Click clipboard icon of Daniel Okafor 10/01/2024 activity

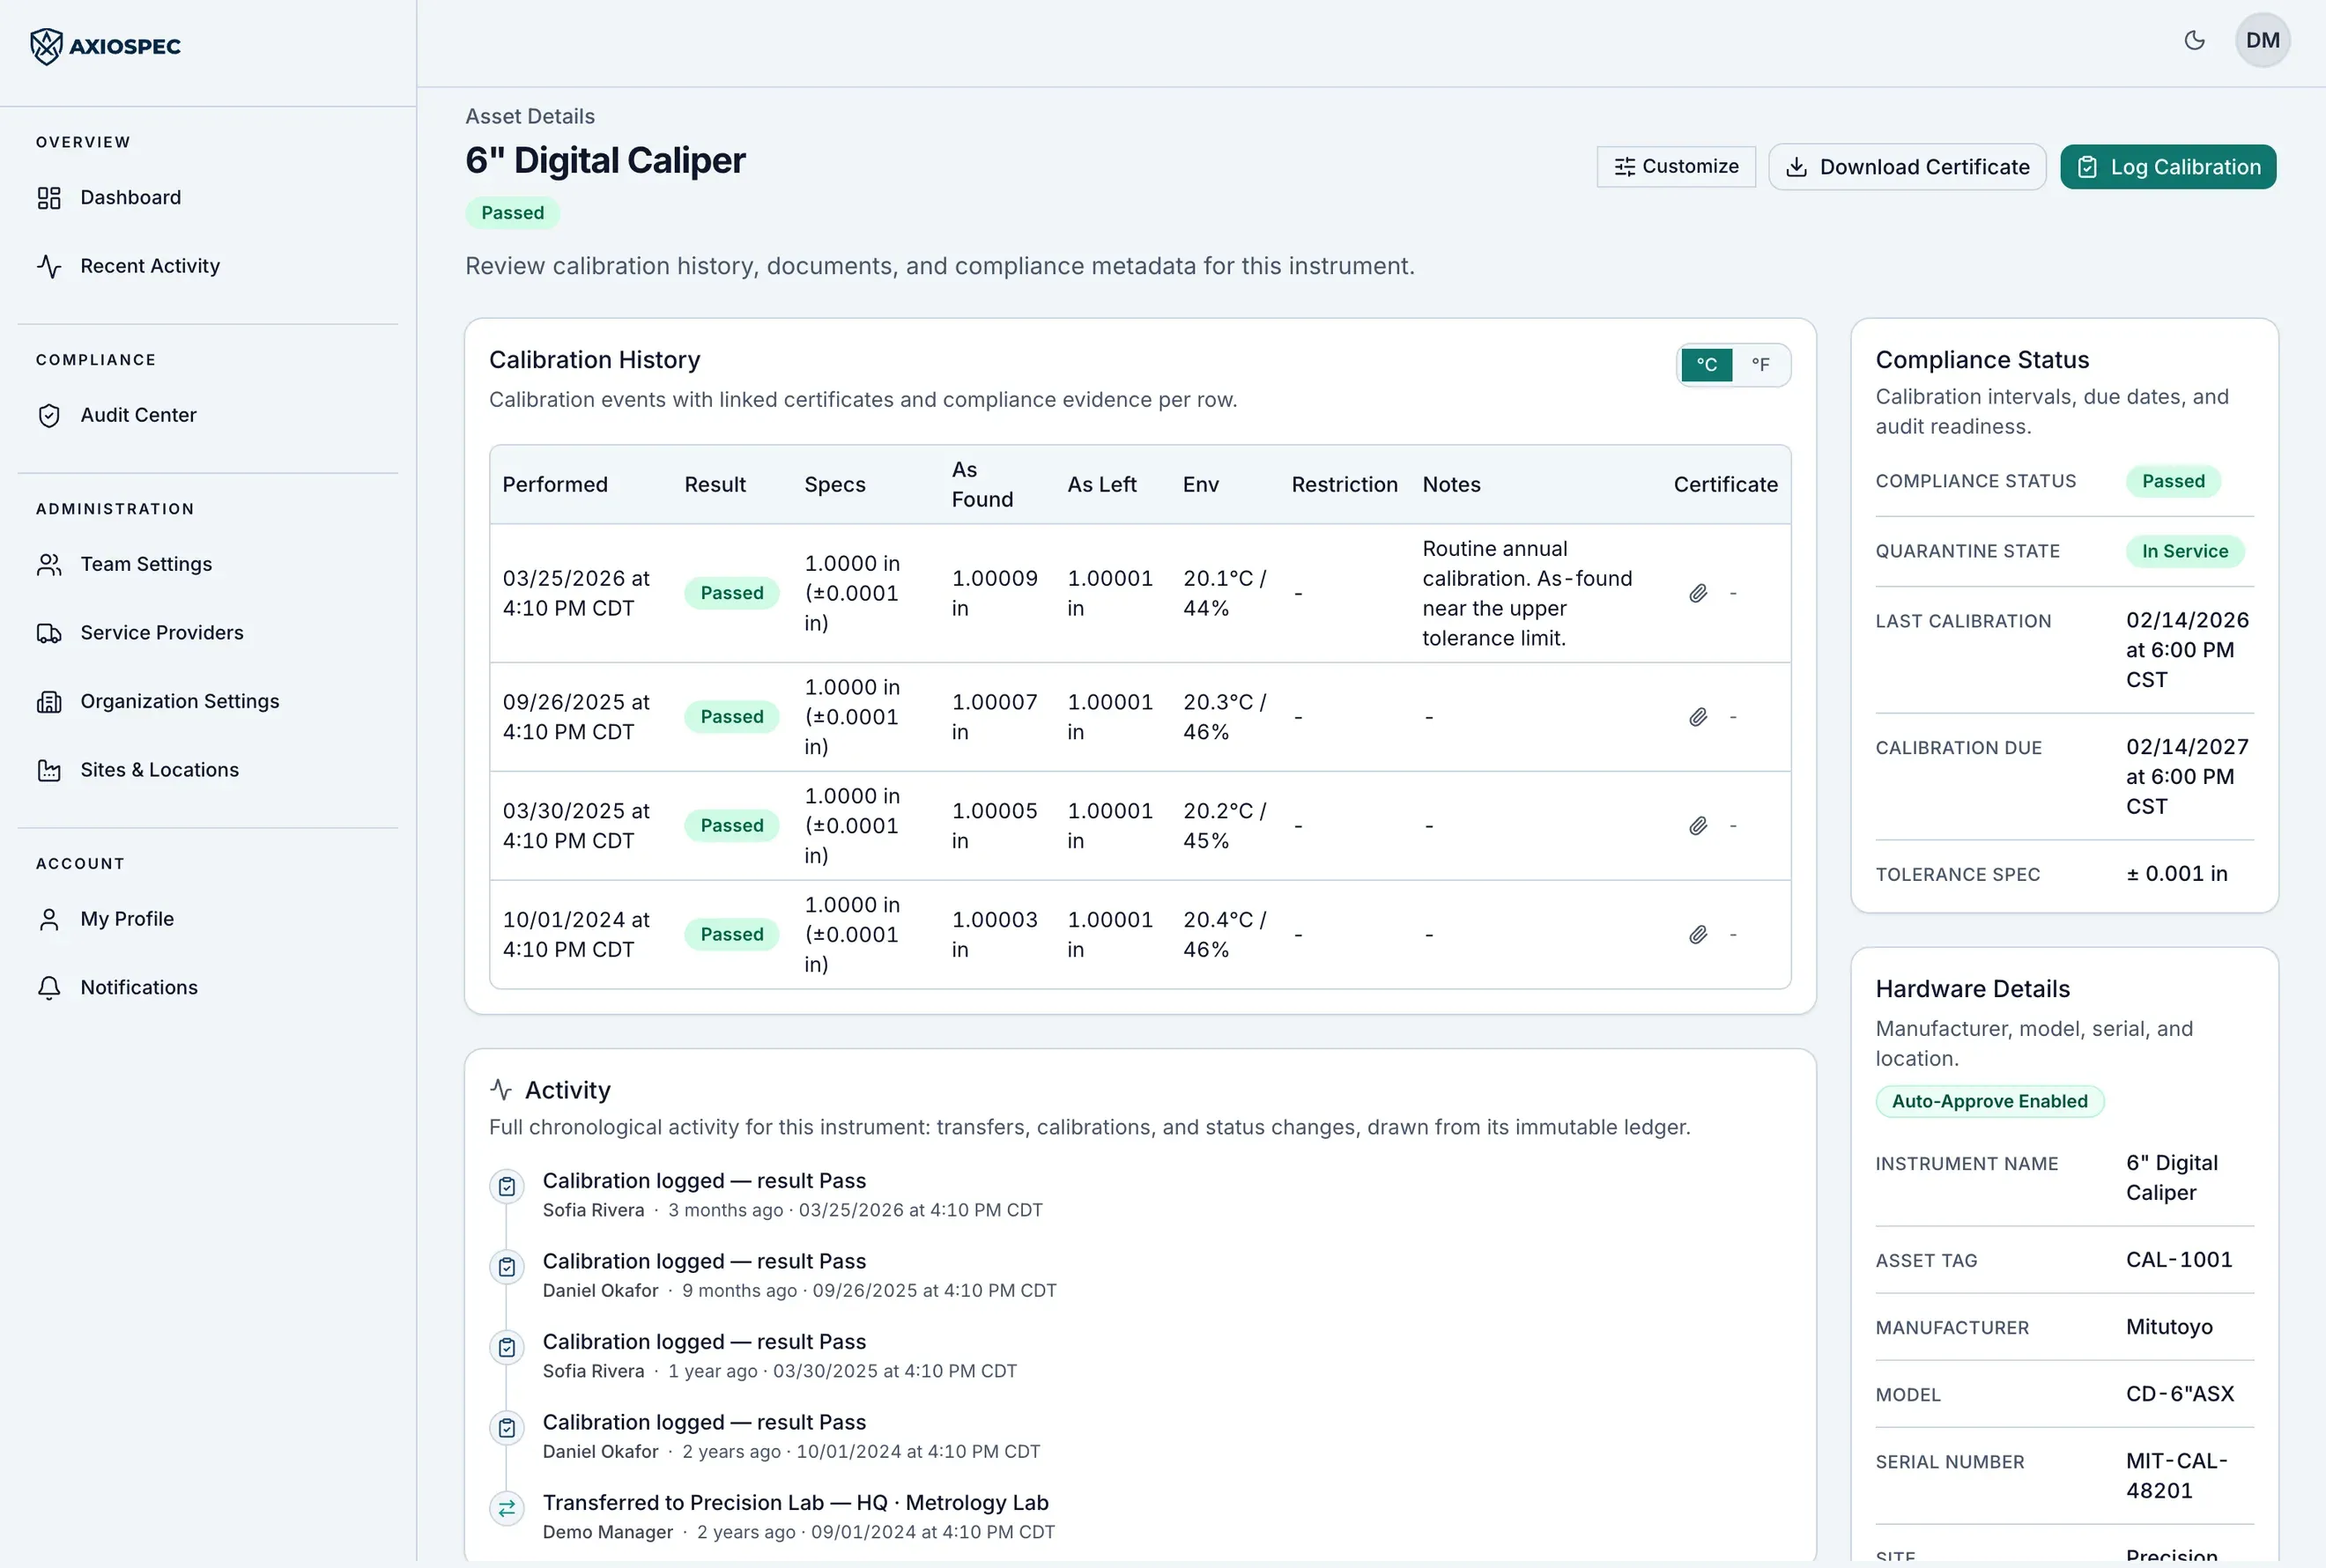point(507,1428)
